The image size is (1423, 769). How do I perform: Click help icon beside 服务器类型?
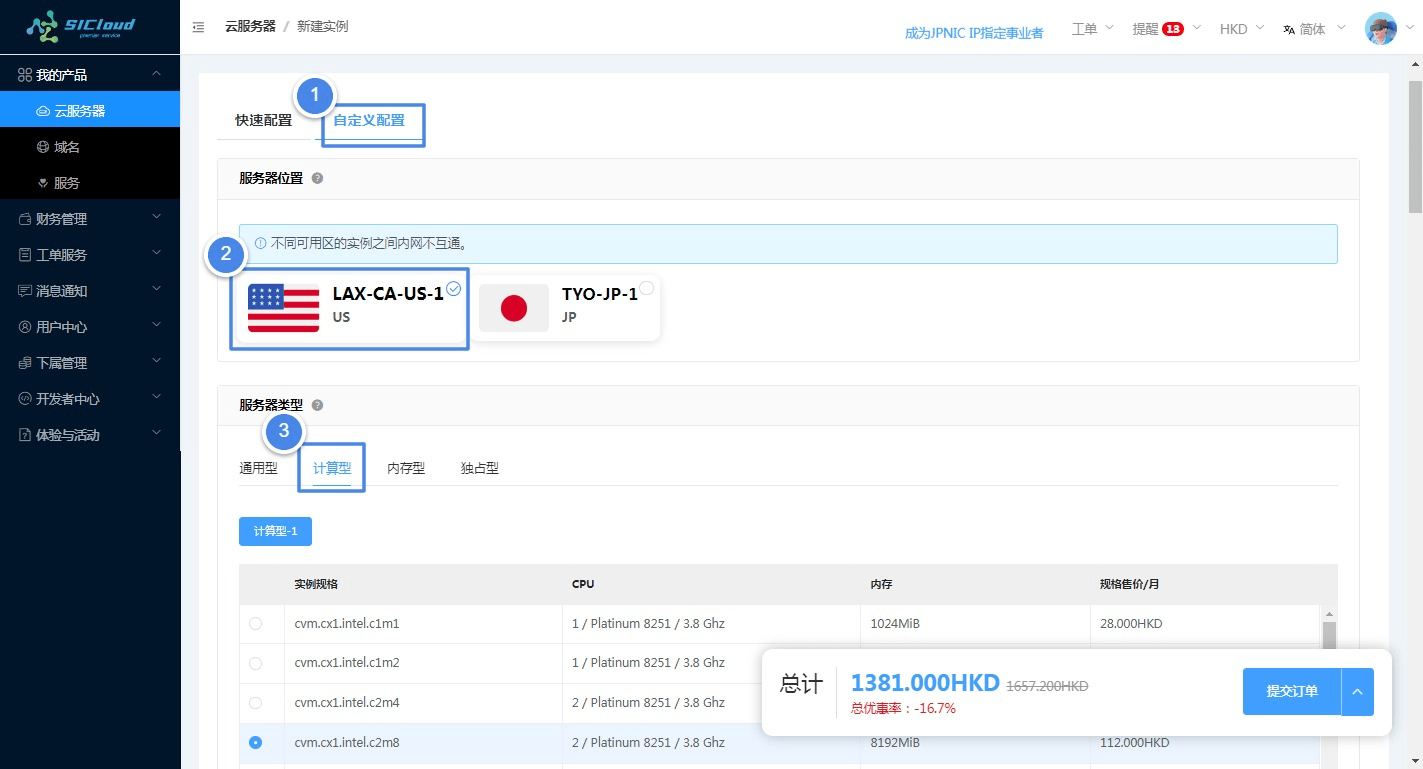coord(317,405)
